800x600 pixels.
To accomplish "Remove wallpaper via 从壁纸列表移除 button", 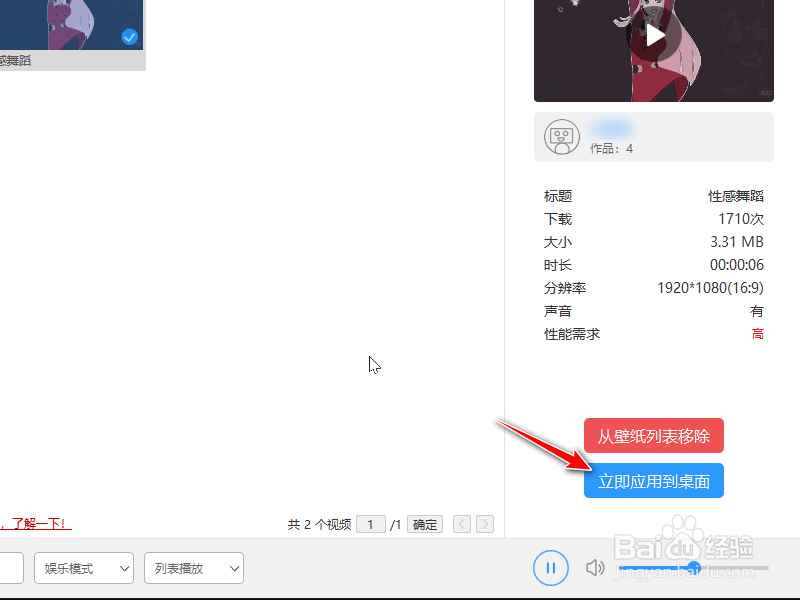I will pos(654,436).
